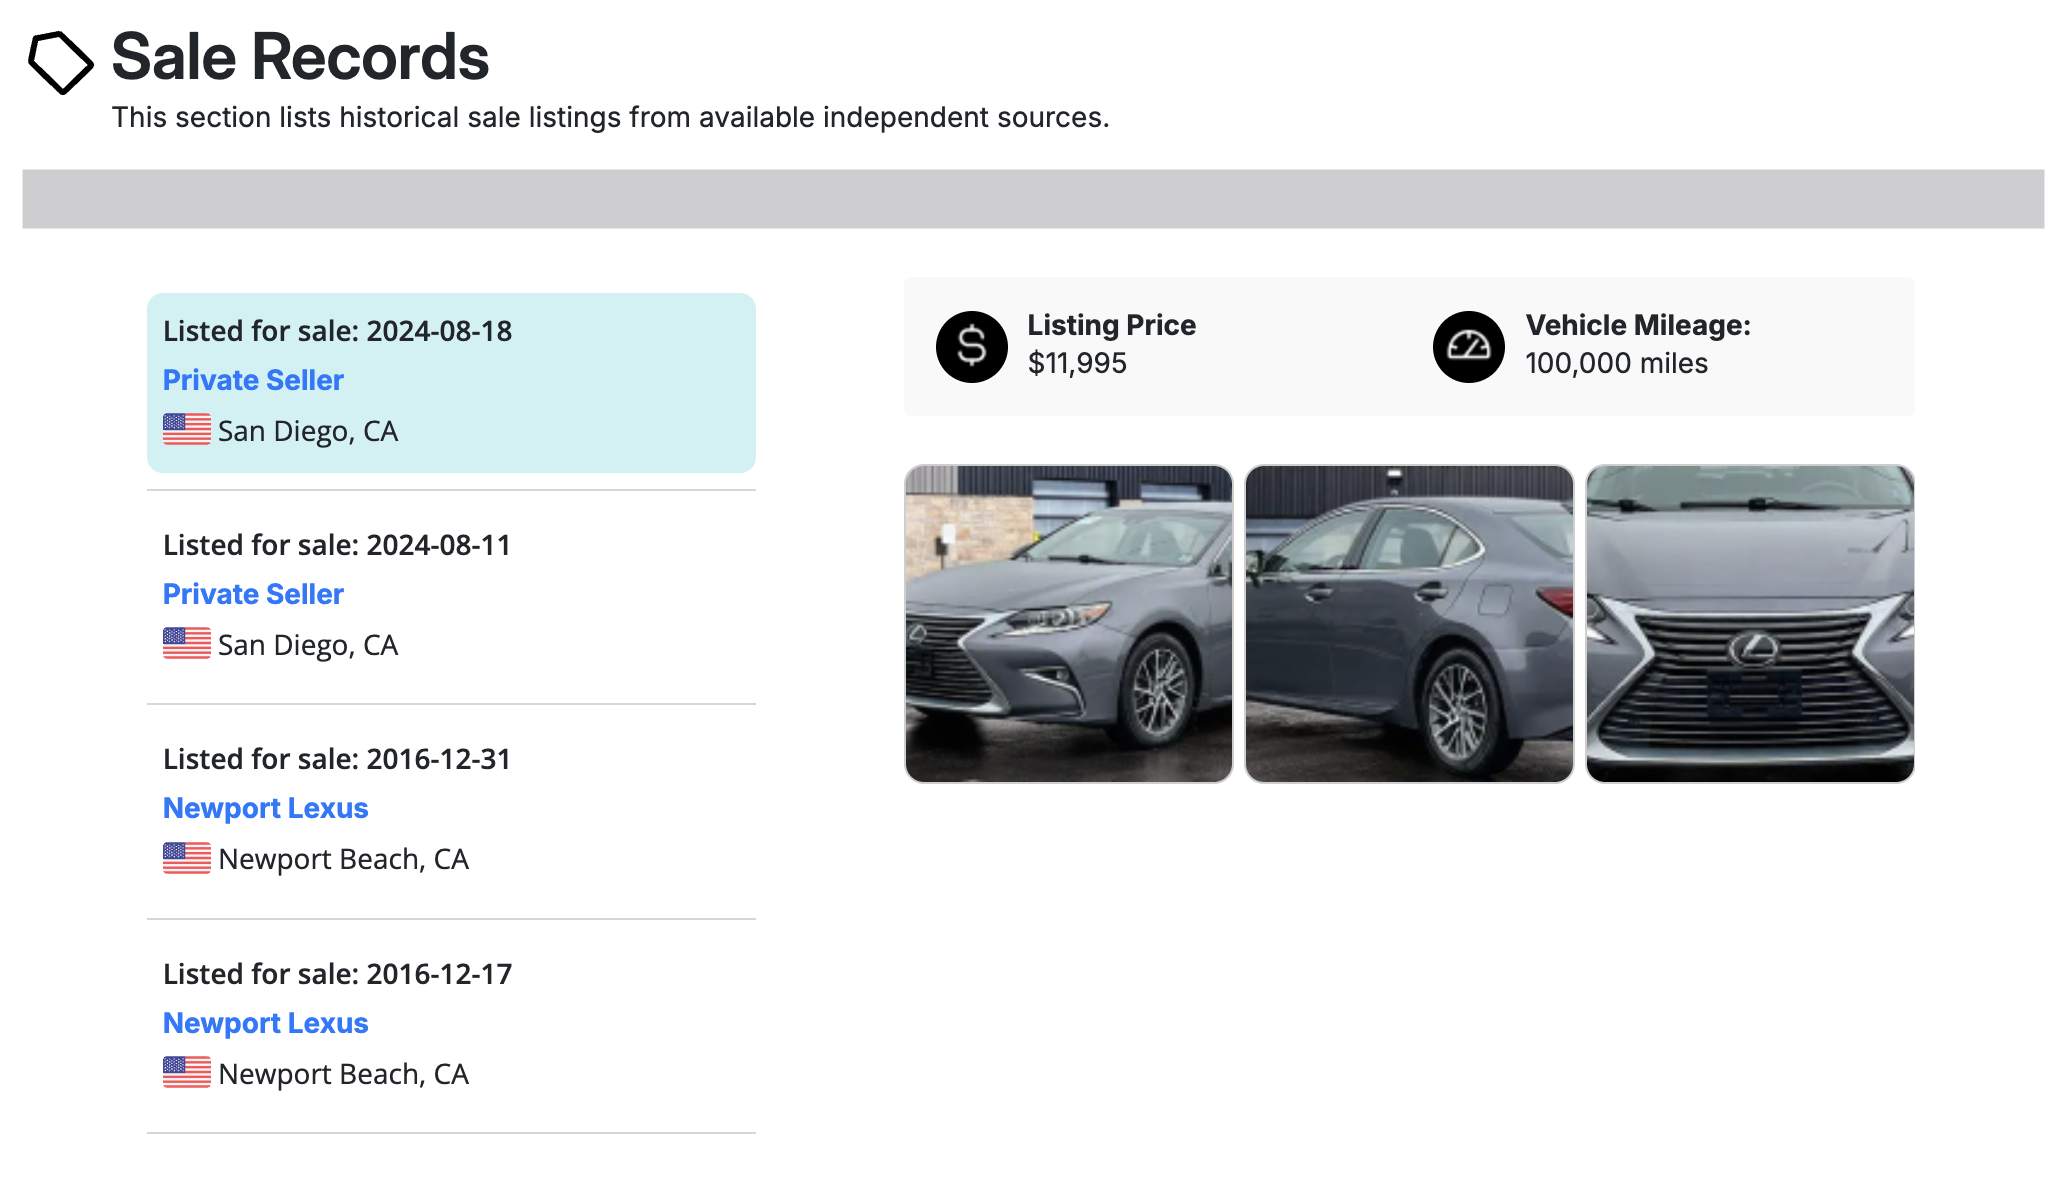Click the US flag in 2024-08-11 listing
This screenshot has height=1185, width=2067.
(187, 644)
